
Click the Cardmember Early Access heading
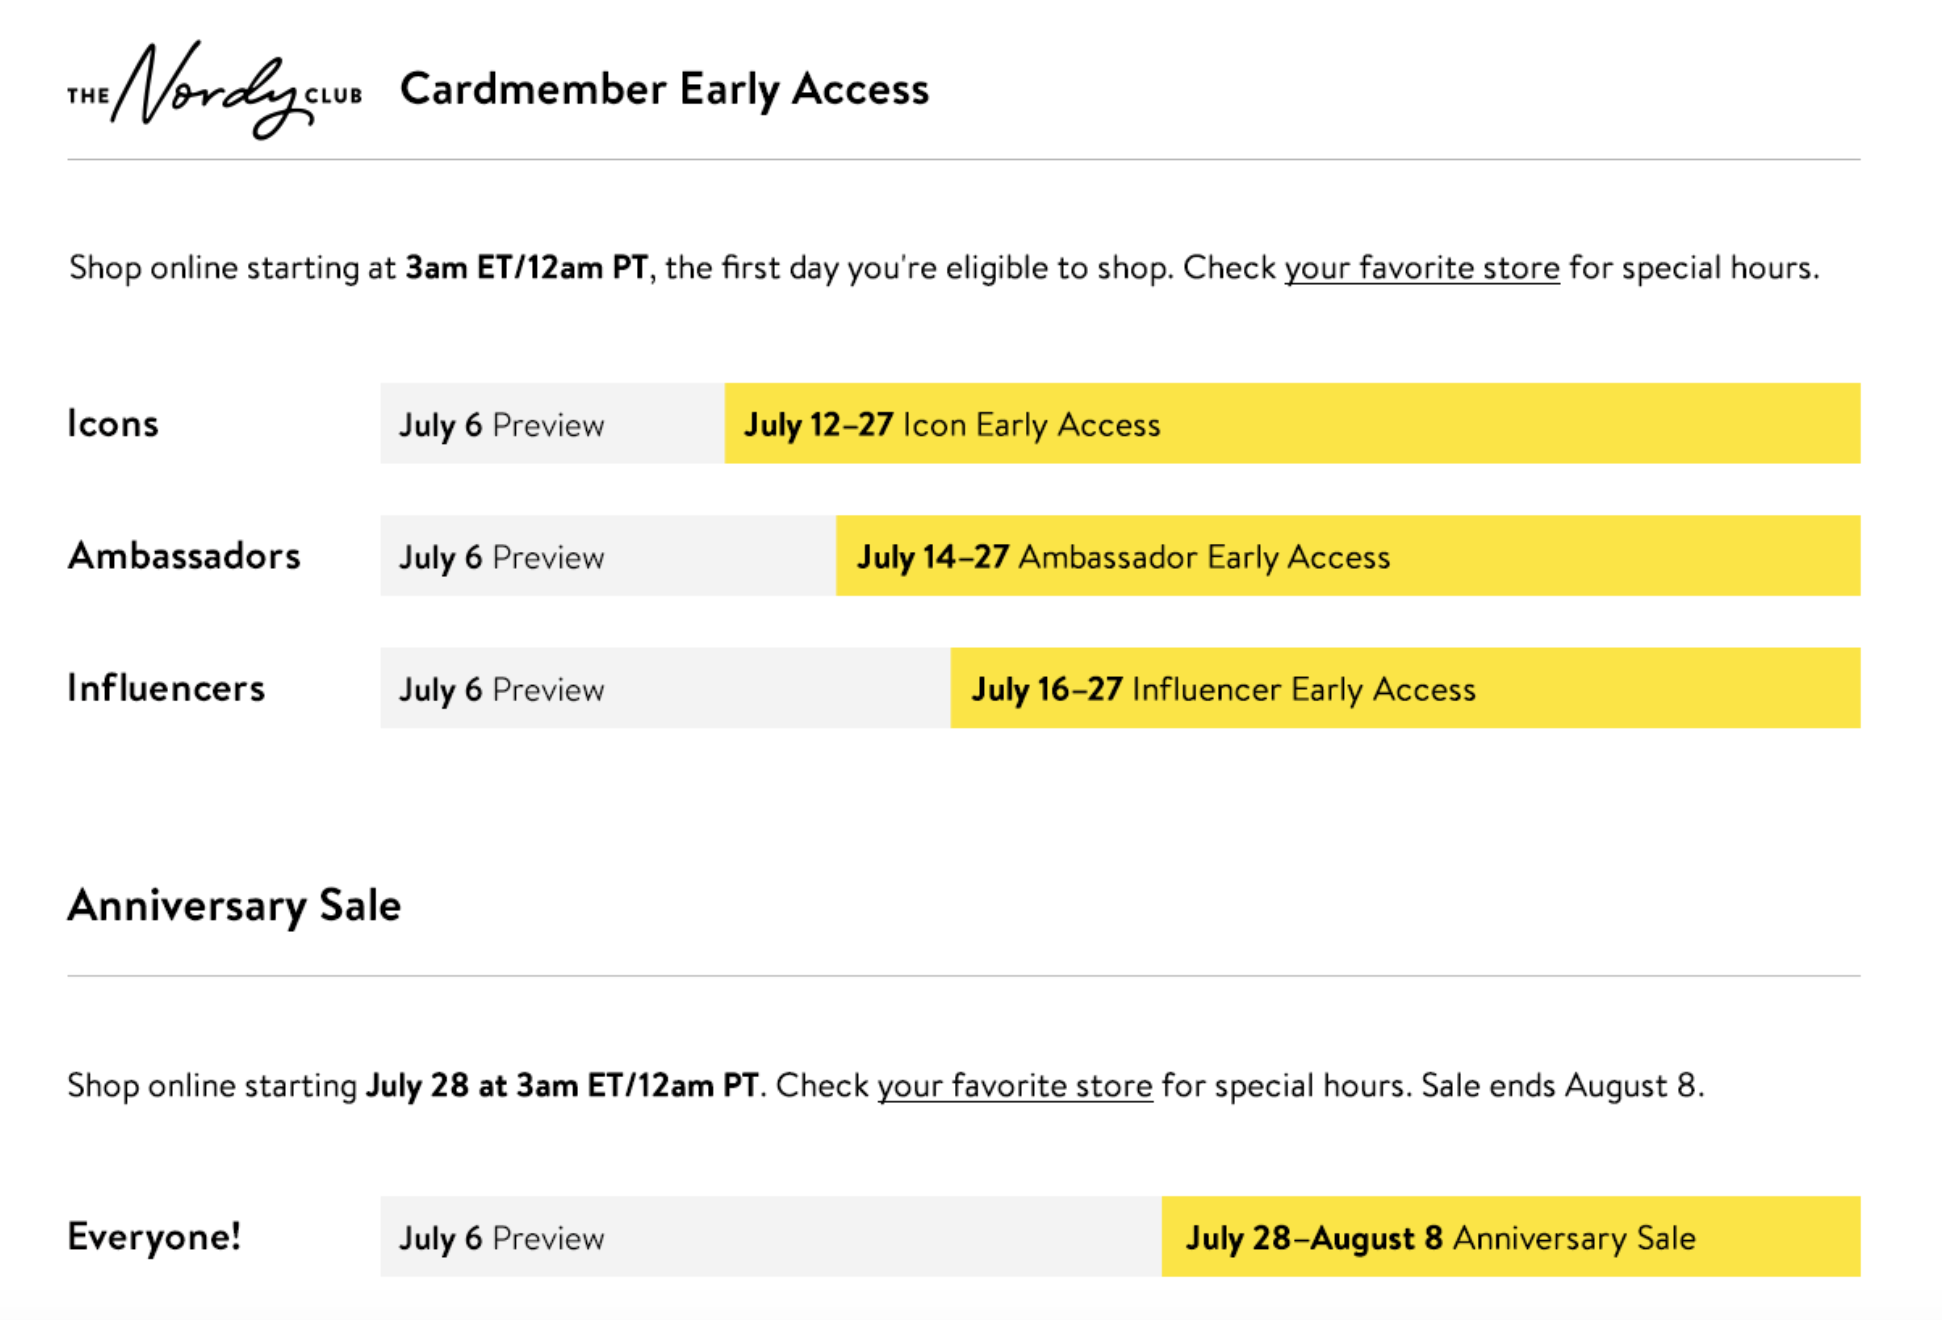pos(664,89)
